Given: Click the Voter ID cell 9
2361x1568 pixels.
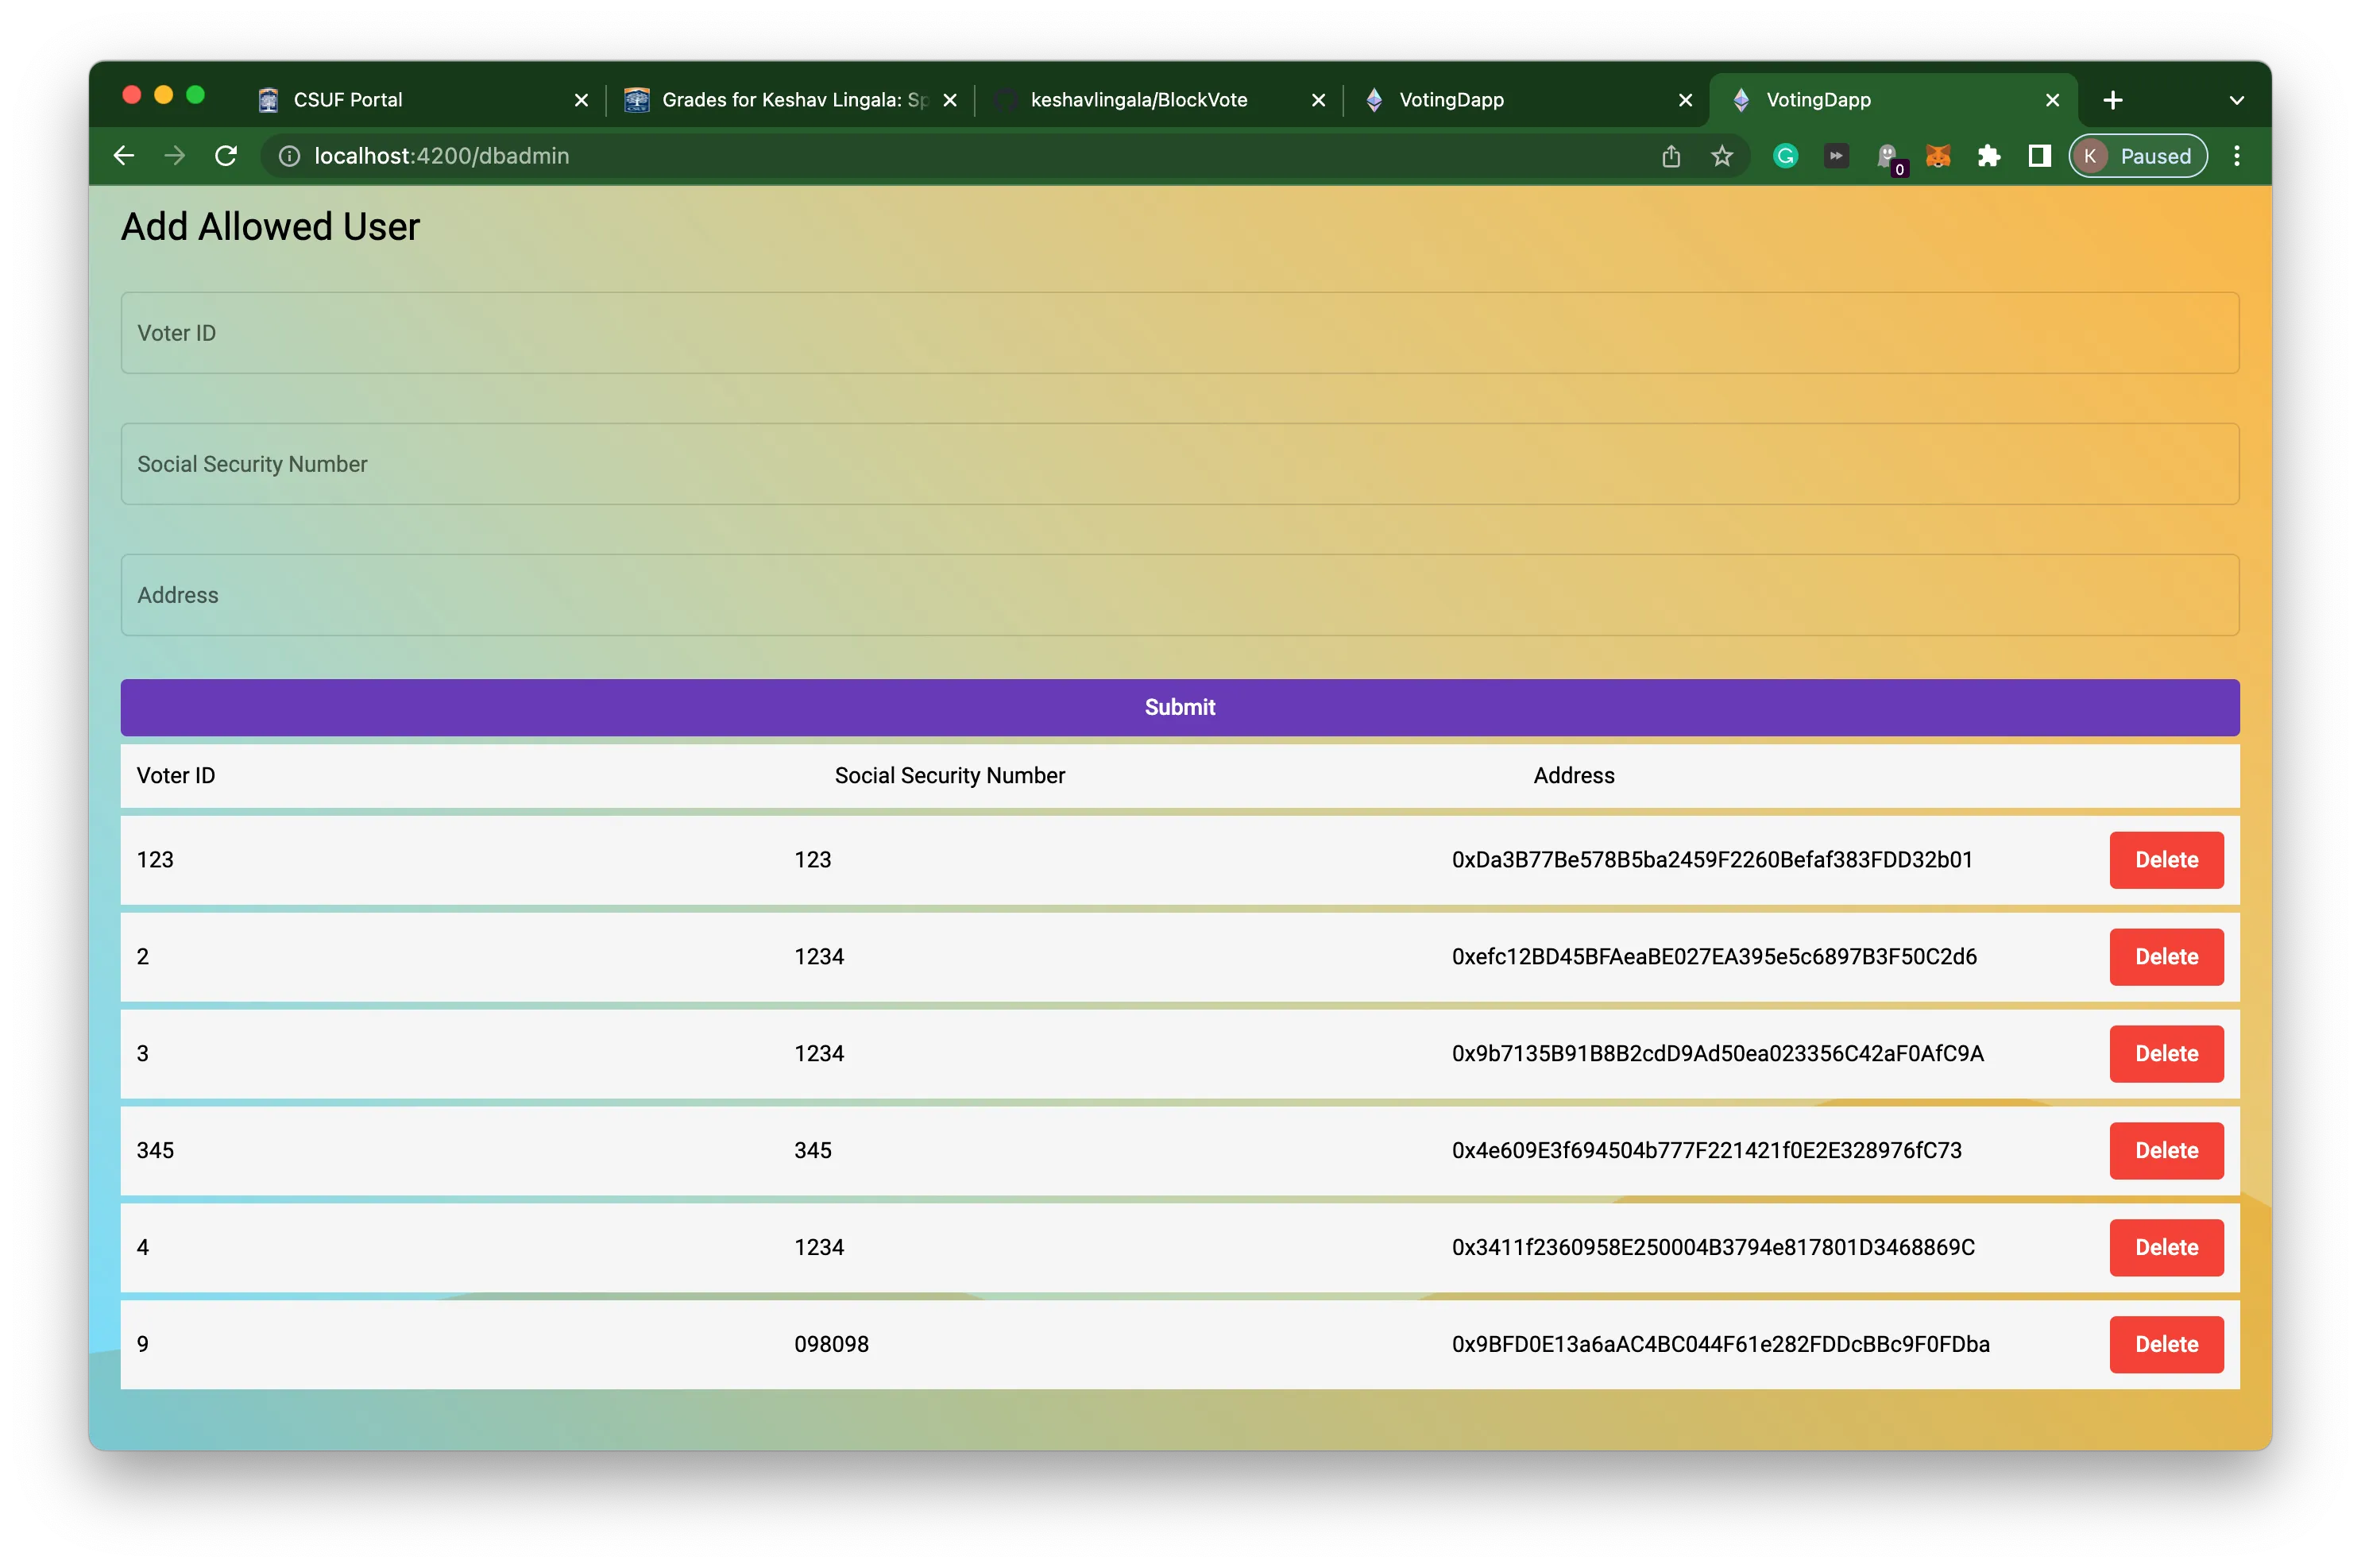Looking at the screenshot, I should click(x=143, y=1345).
